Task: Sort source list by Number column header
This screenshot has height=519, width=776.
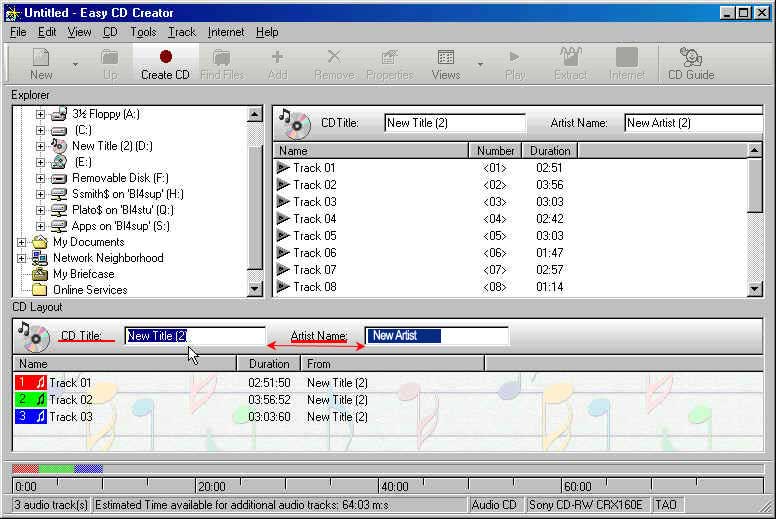Action: pyautogui.click(x=495, y=151)
